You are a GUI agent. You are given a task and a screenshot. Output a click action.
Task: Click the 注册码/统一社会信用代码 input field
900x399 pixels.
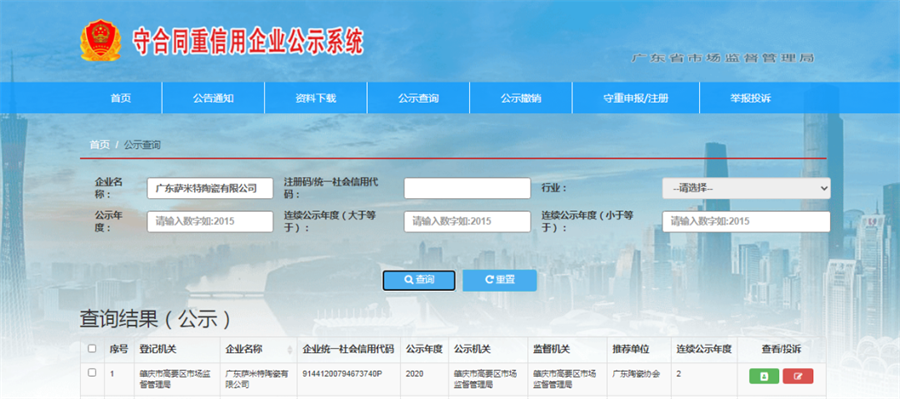(467, 188)
